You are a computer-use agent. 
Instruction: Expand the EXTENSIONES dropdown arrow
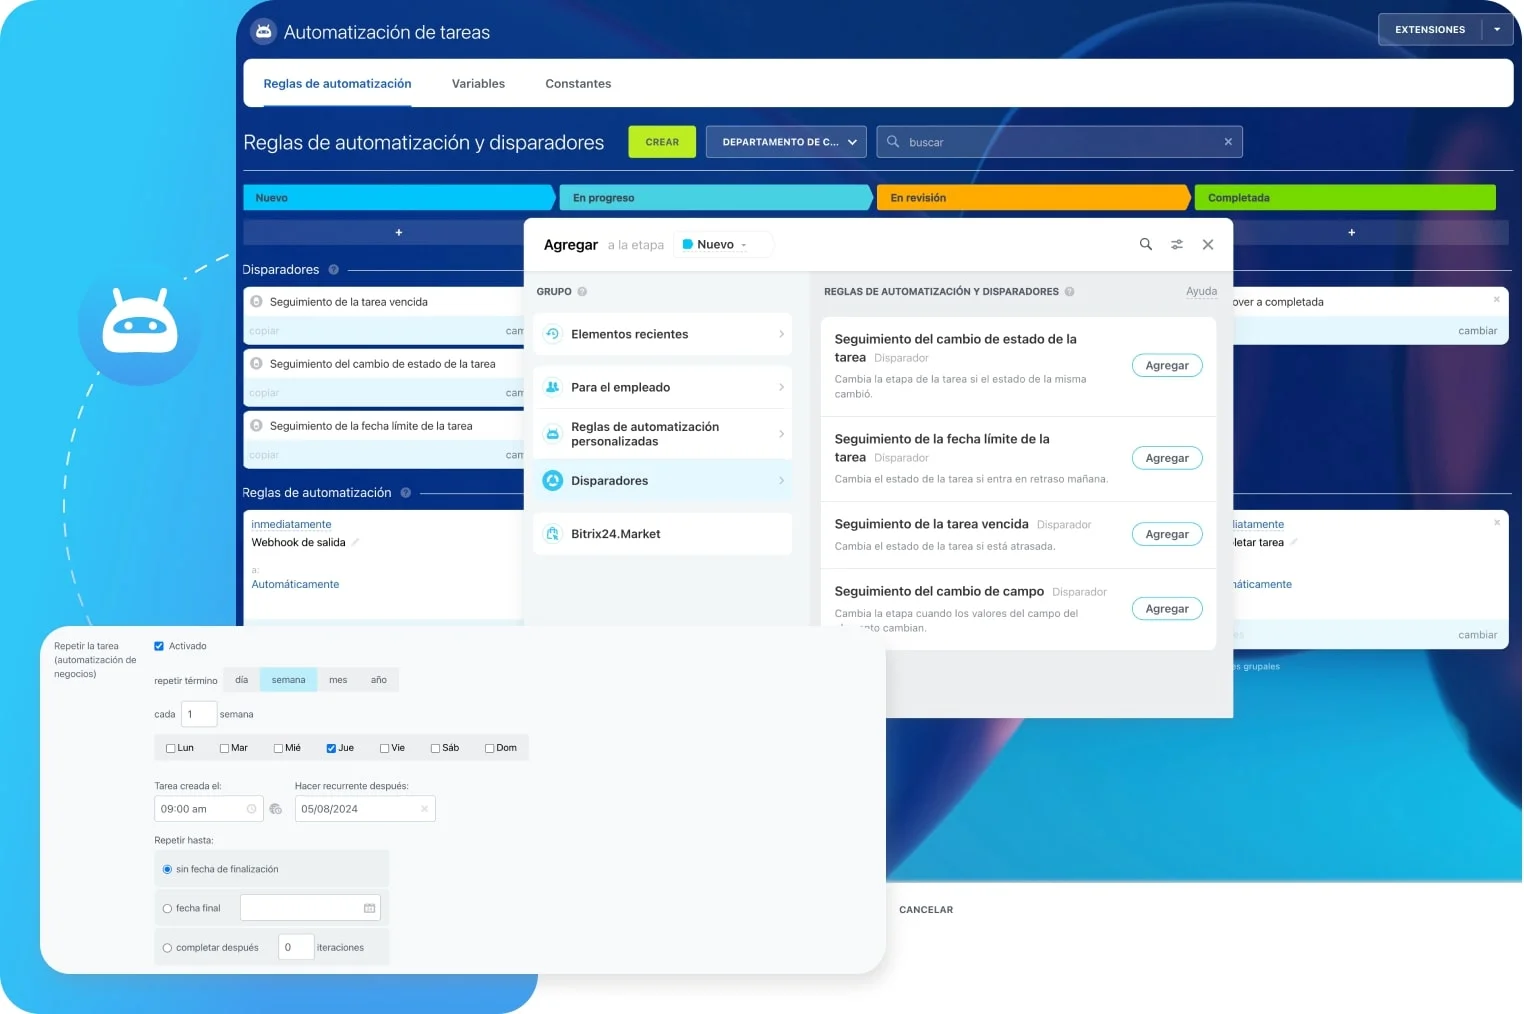1497,29
